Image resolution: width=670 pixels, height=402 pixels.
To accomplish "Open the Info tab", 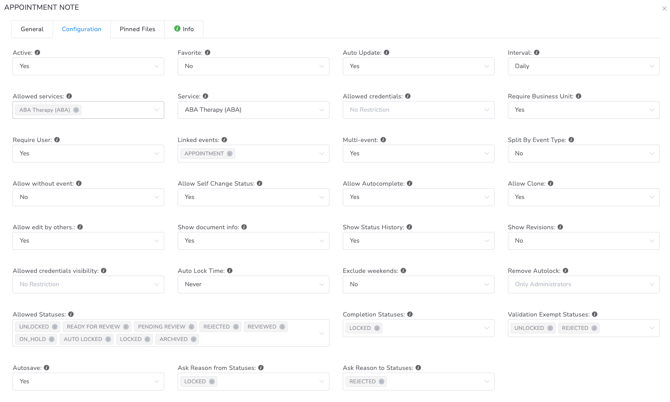I will 184,29.
